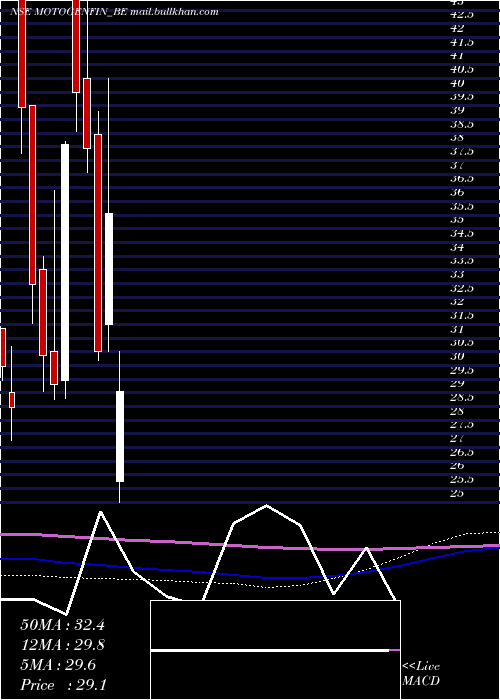
Task: Click the last white candlestick near 27
Action: [120, 436]
